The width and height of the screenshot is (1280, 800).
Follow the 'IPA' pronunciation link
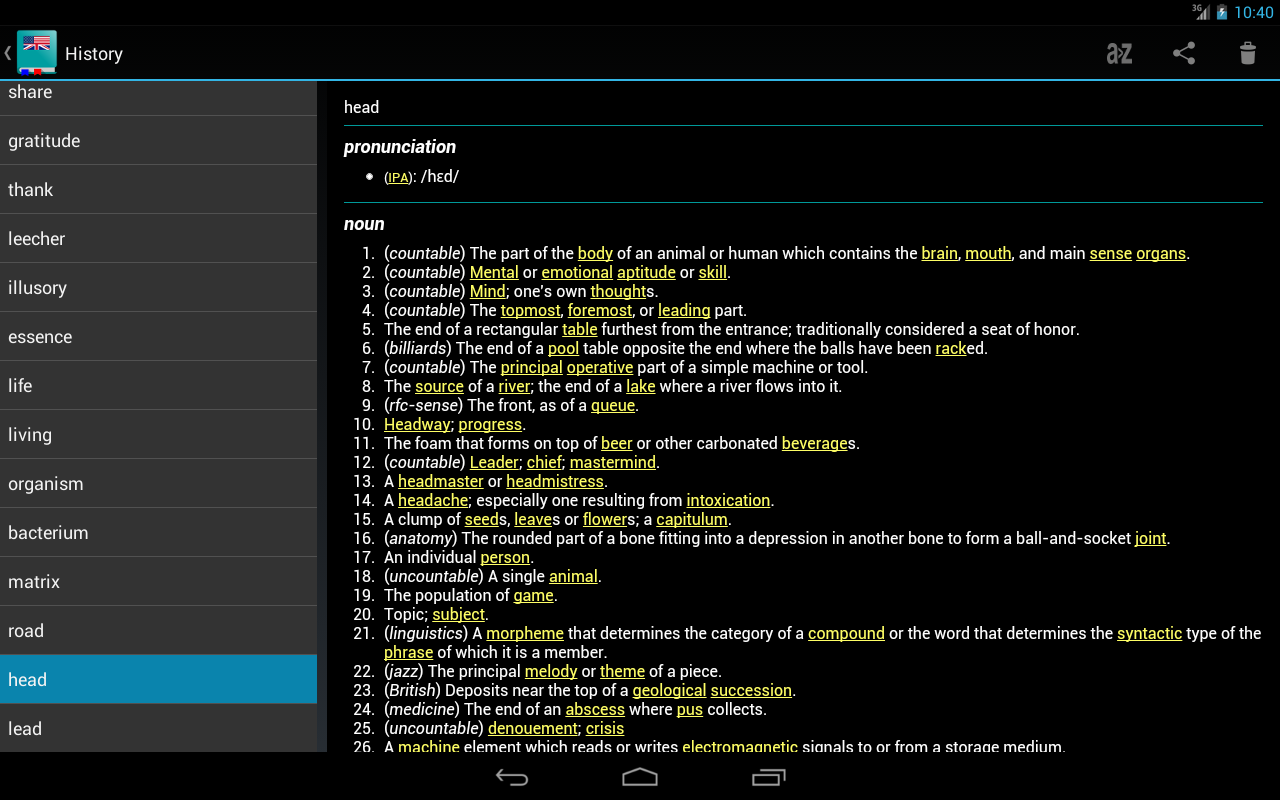[397, 178]
